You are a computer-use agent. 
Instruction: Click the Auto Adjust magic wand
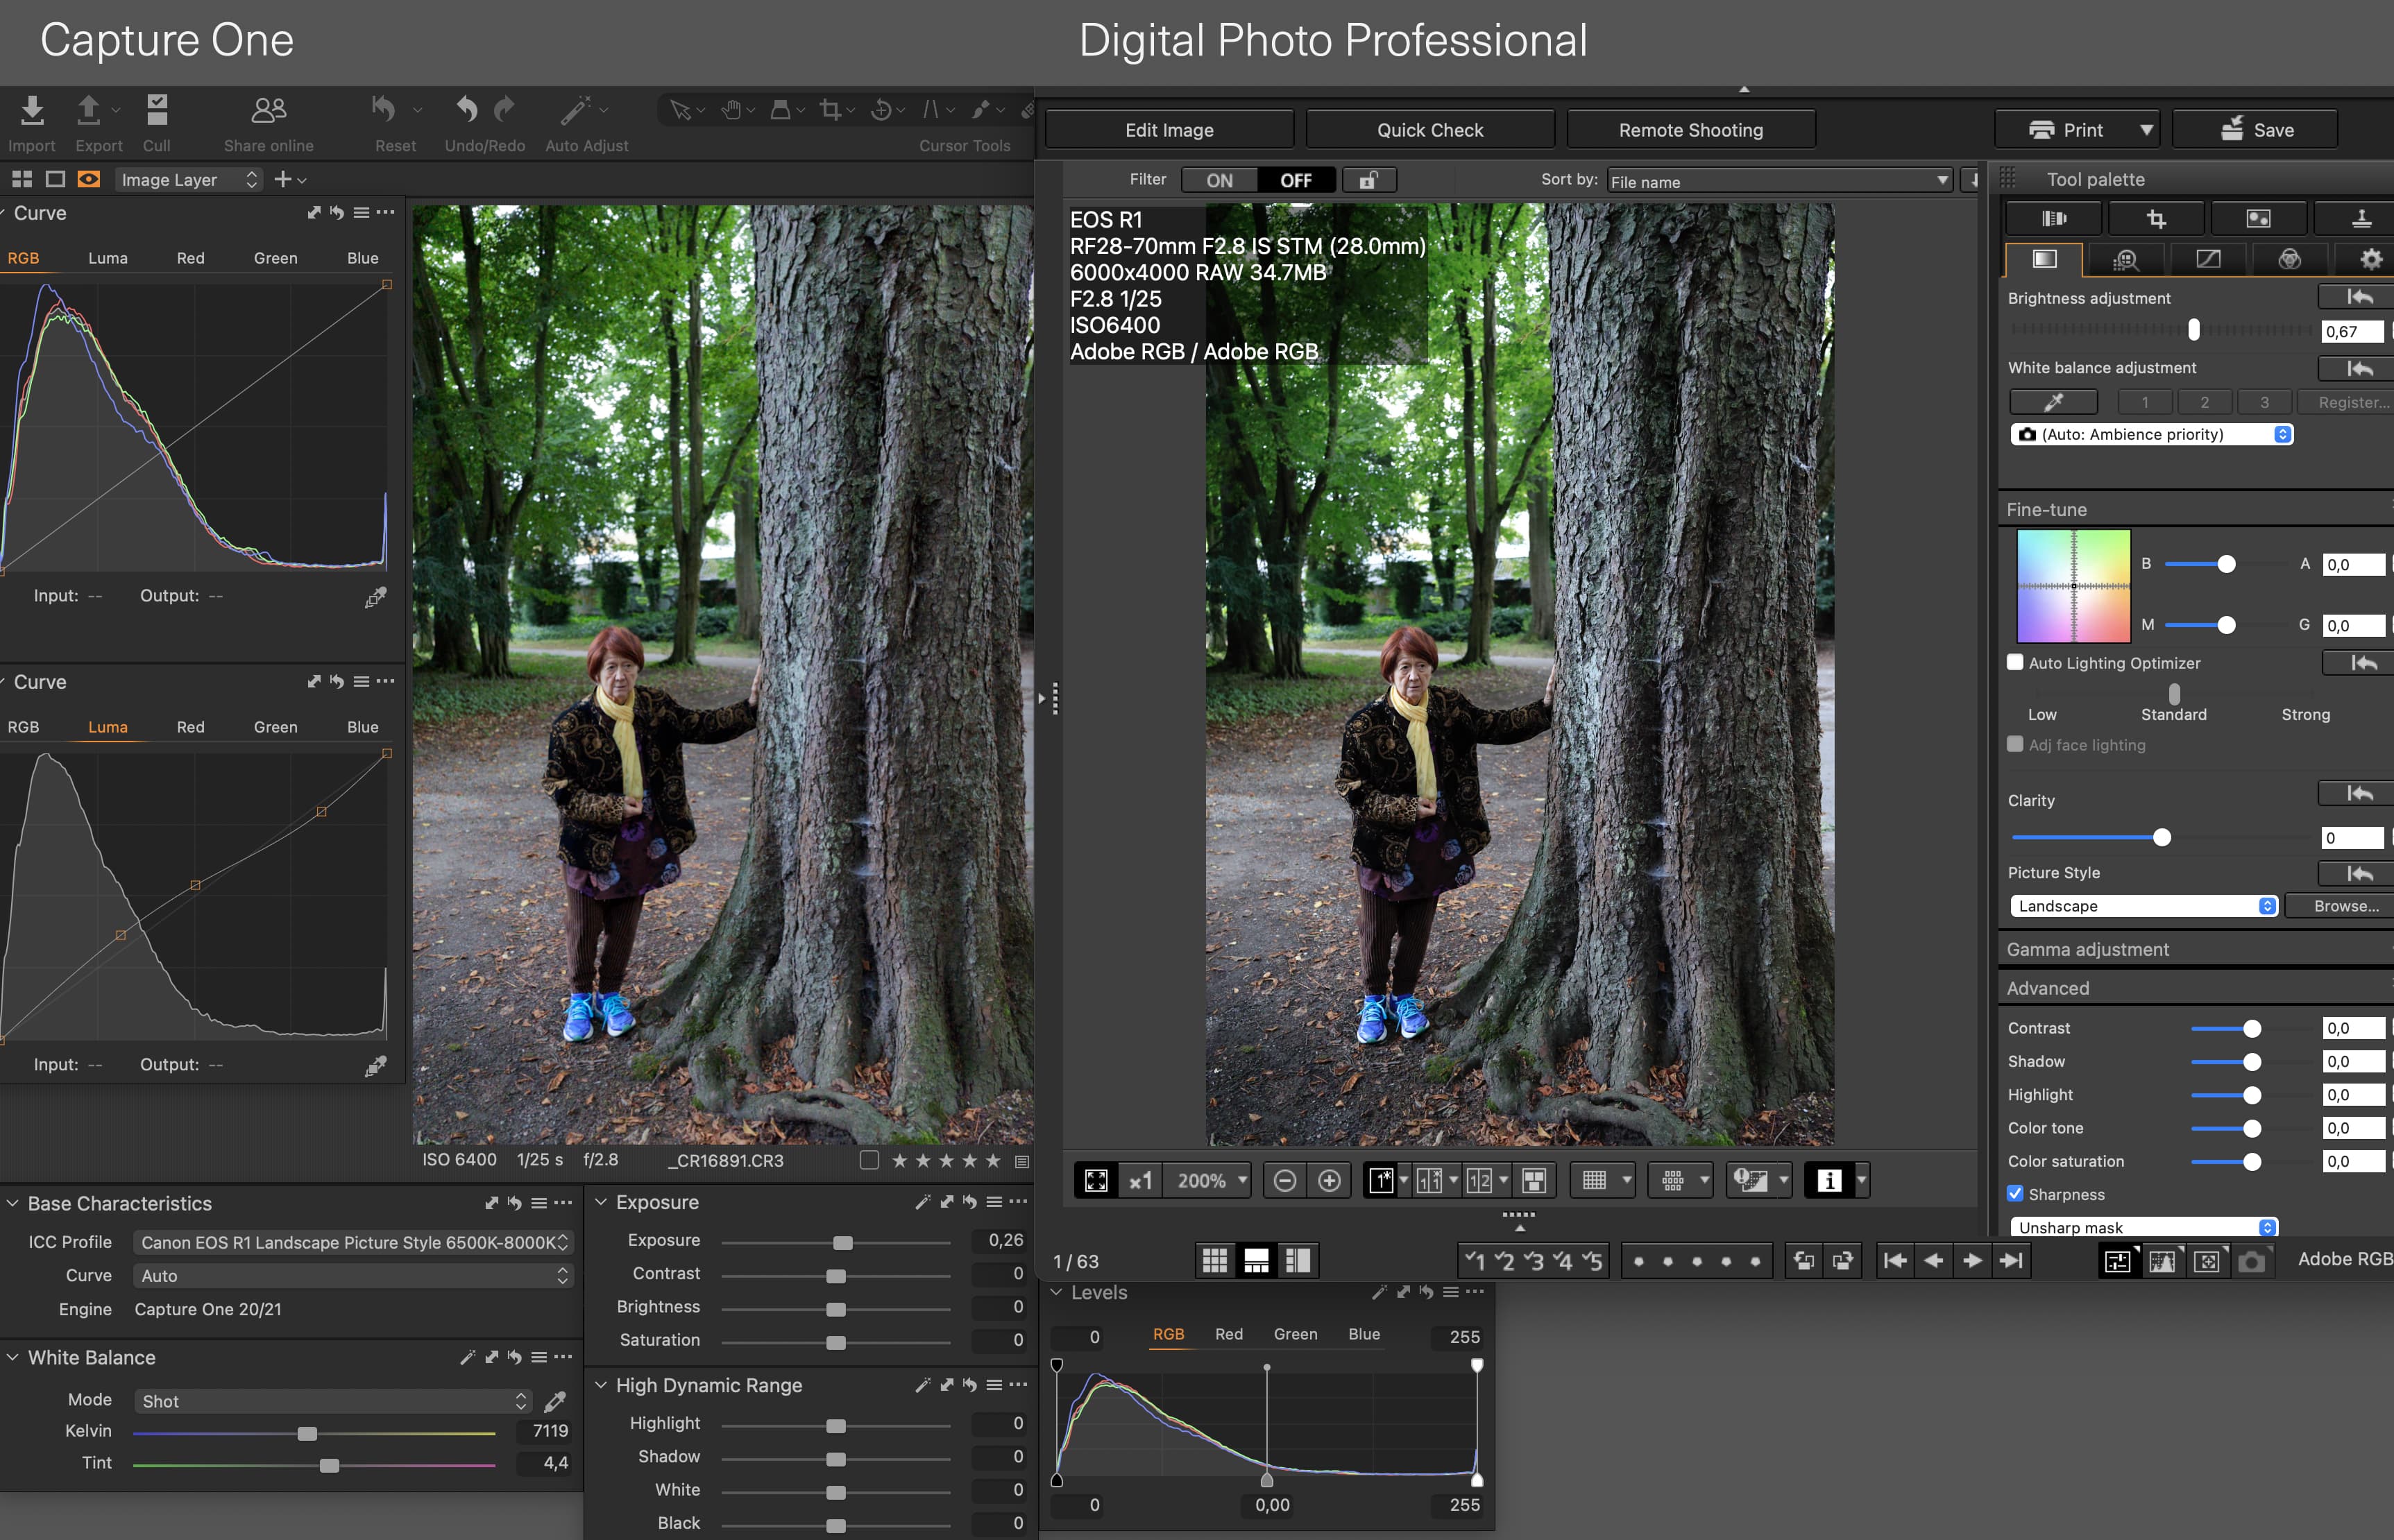click(x=575, y=110)
